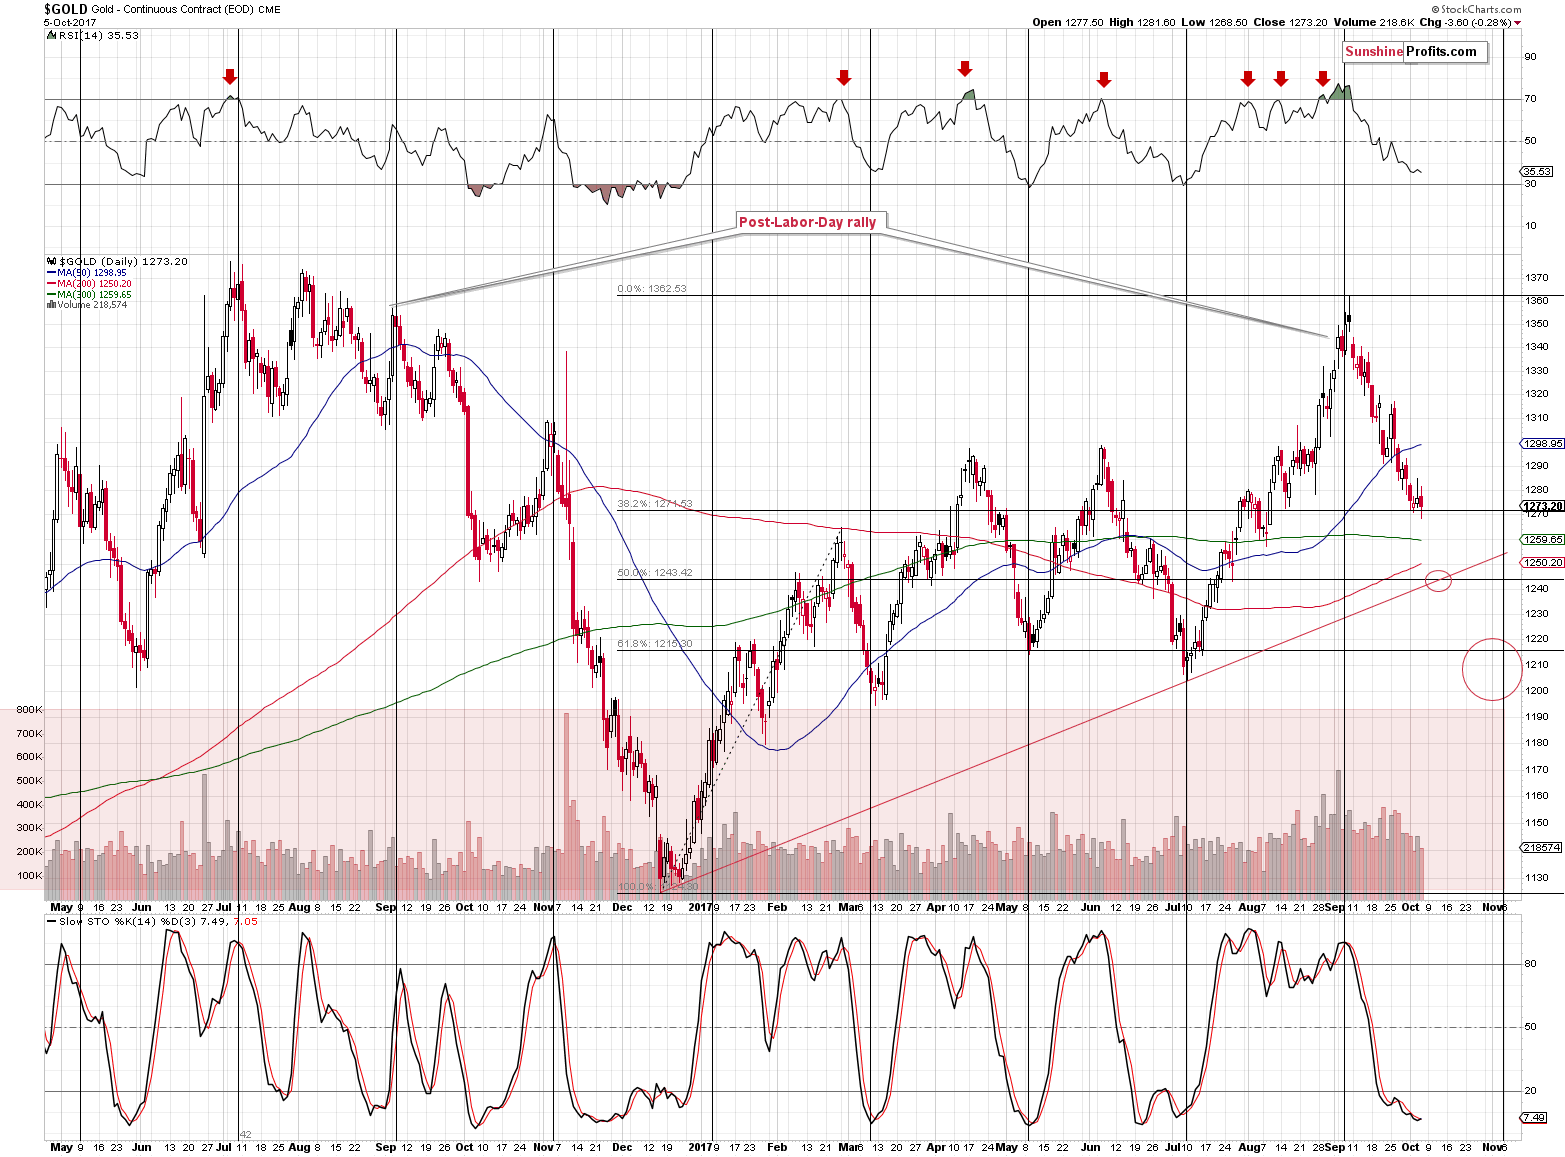Select the Close 1273.20 header value

[x=1290, y=22]
